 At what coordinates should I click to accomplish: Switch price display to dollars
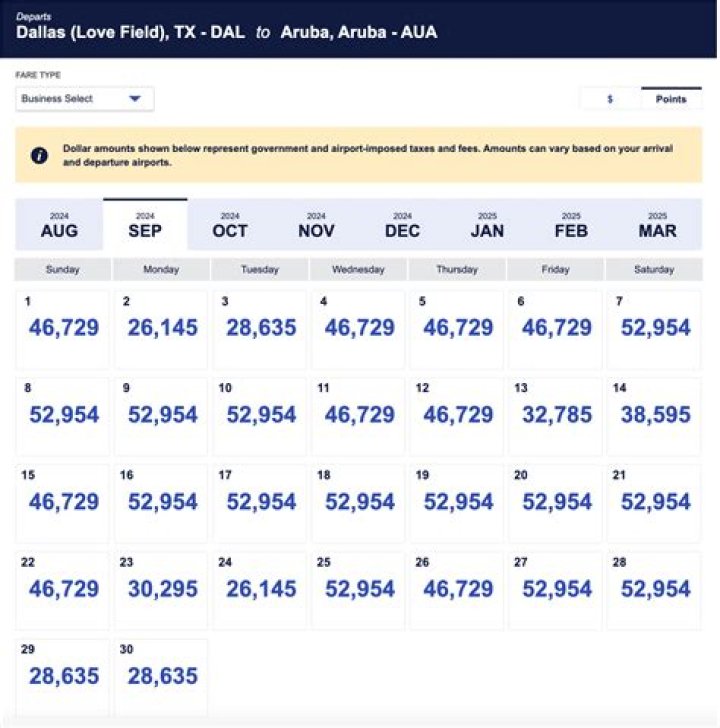(x=610, y=99)
